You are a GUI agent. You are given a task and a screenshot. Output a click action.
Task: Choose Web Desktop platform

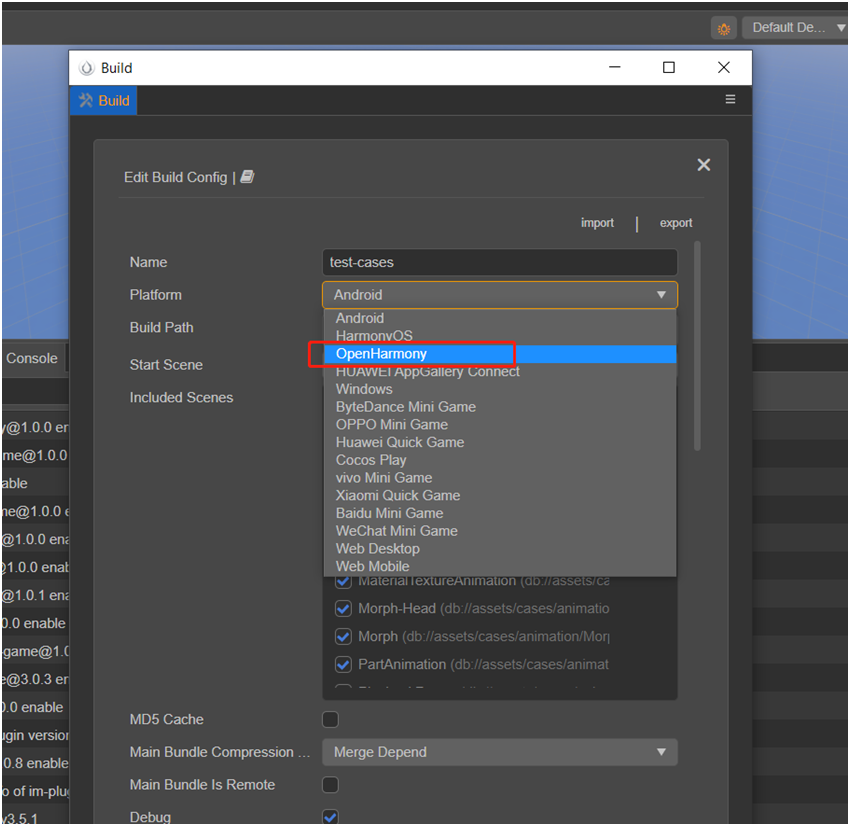(x=500, y=549)
